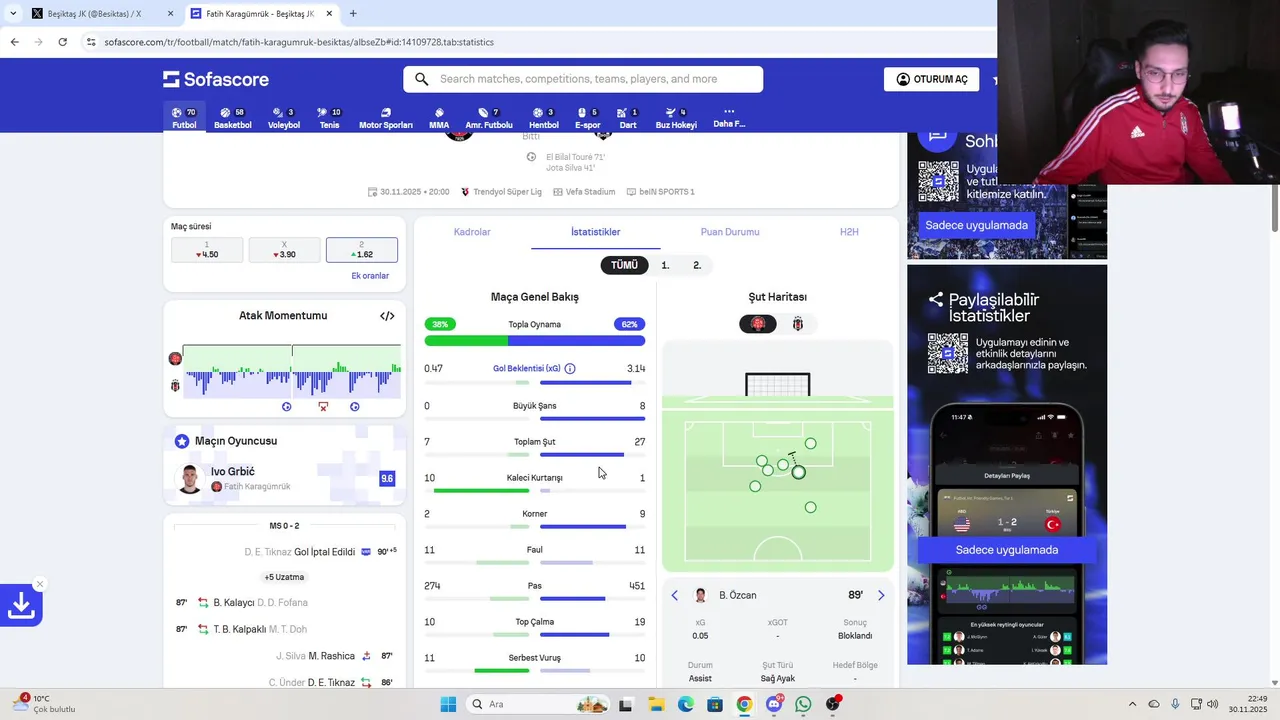Screen dimensions: 1280x720
Task: Show Beşiktaş shots in shot map
Action: 798,324
